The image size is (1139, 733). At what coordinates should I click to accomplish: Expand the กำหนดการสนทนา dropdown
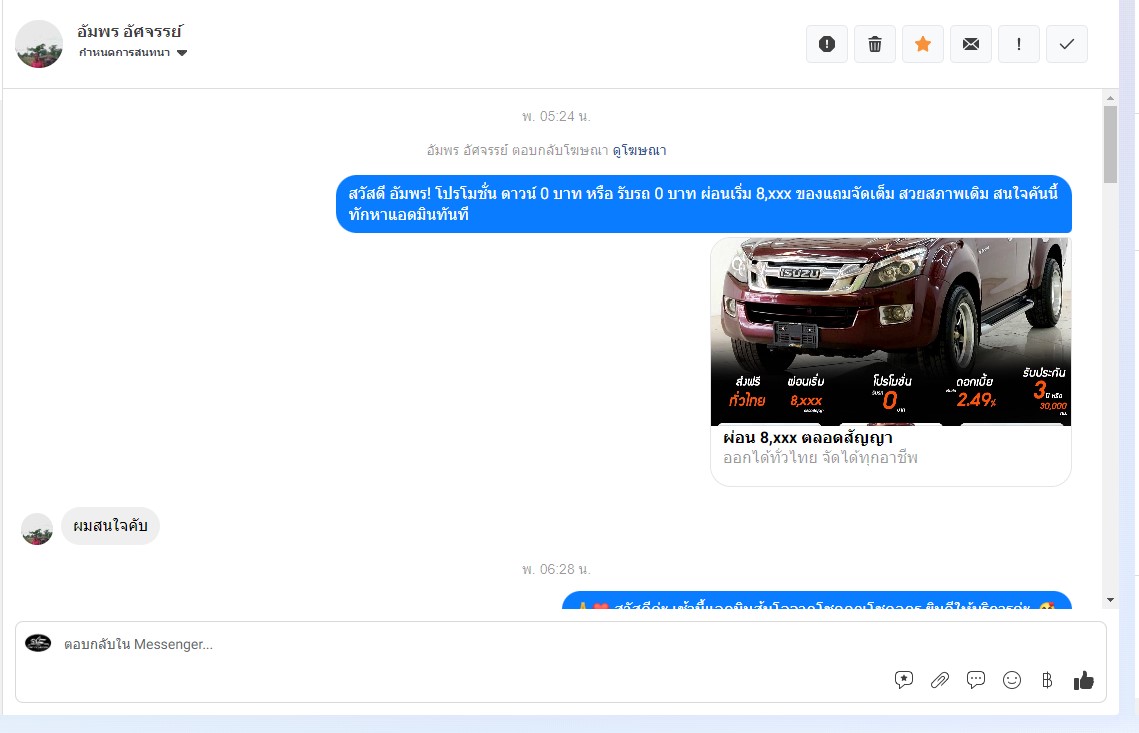[x=133, y=52]
